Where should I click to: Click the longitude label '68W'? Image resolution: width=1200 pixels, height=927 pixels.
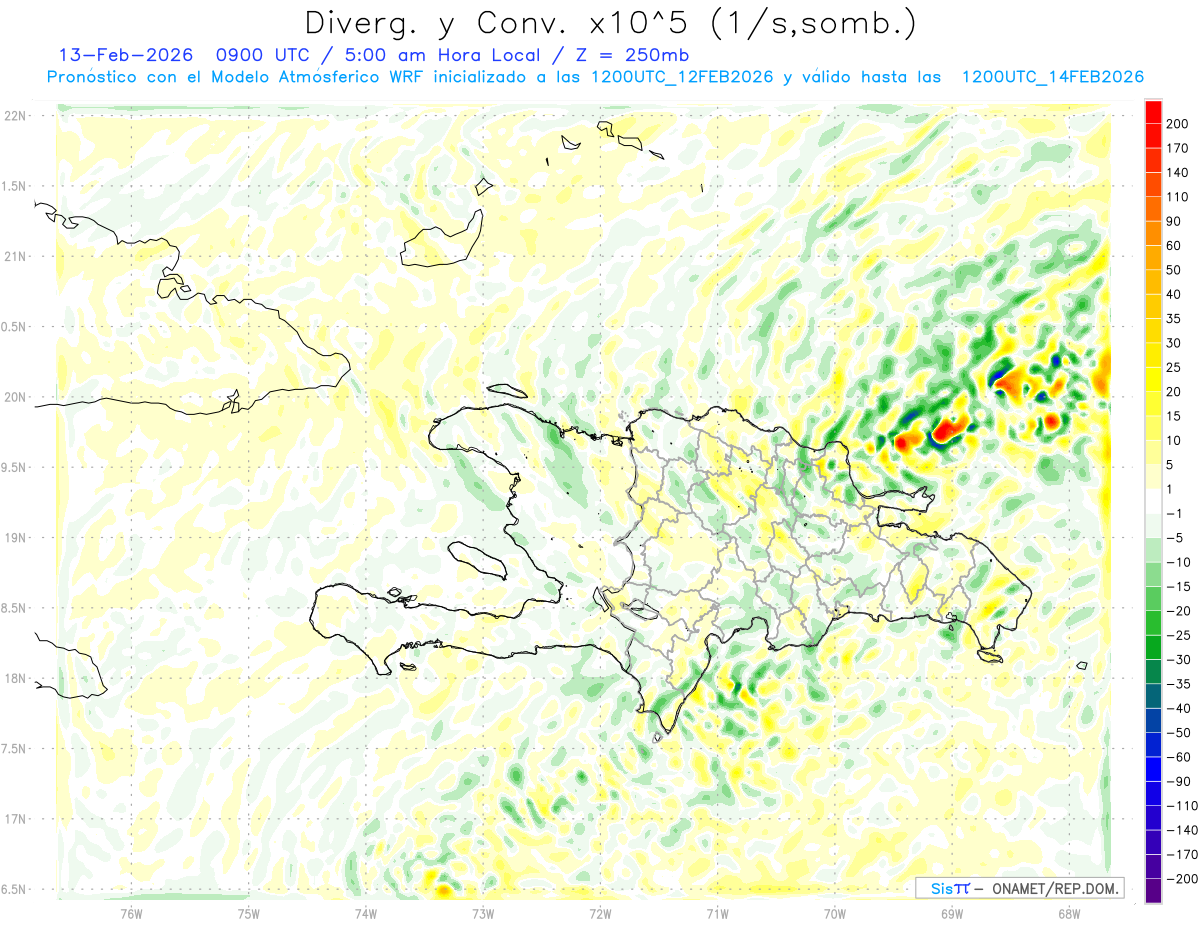(x=1068, y=912)
